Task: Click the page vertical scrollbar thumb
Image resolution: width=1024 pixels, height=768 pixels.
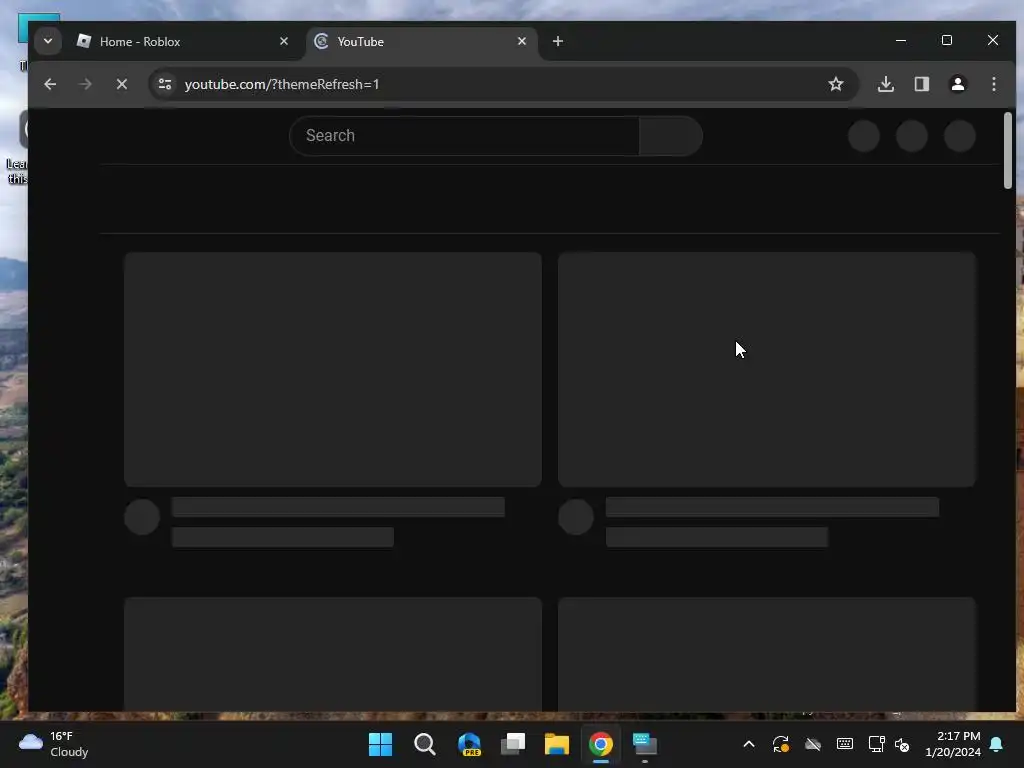Action: (x=1008, y=150)
